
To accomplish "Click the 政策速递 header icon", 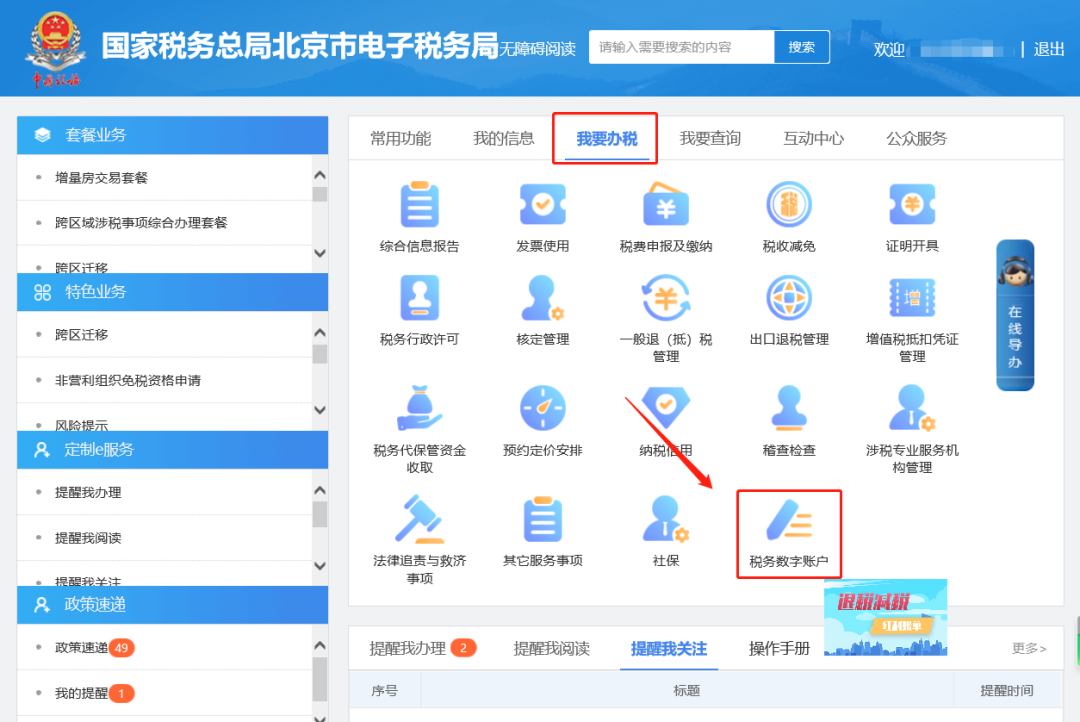I will [x=42, y=605].
